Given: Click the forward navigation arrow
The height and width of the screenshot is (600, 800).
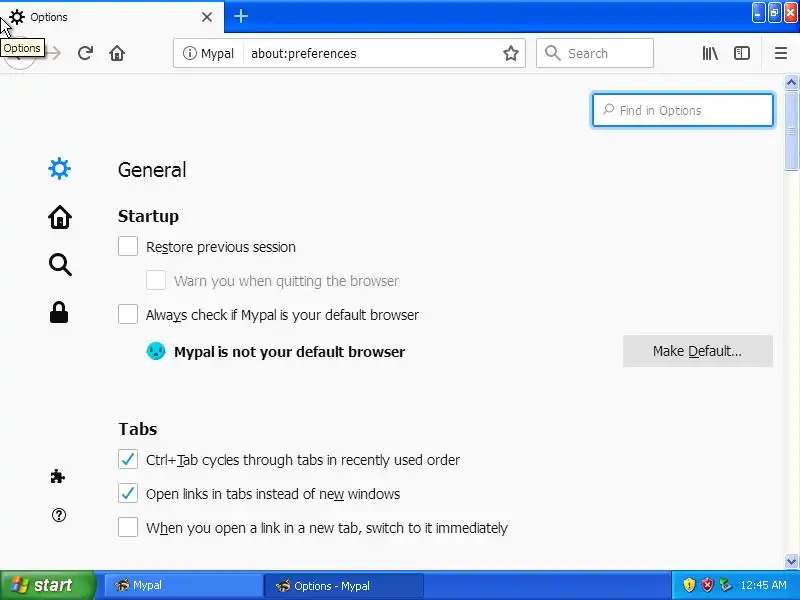Looking at the screenshot, I should click(x=53, y=53).
